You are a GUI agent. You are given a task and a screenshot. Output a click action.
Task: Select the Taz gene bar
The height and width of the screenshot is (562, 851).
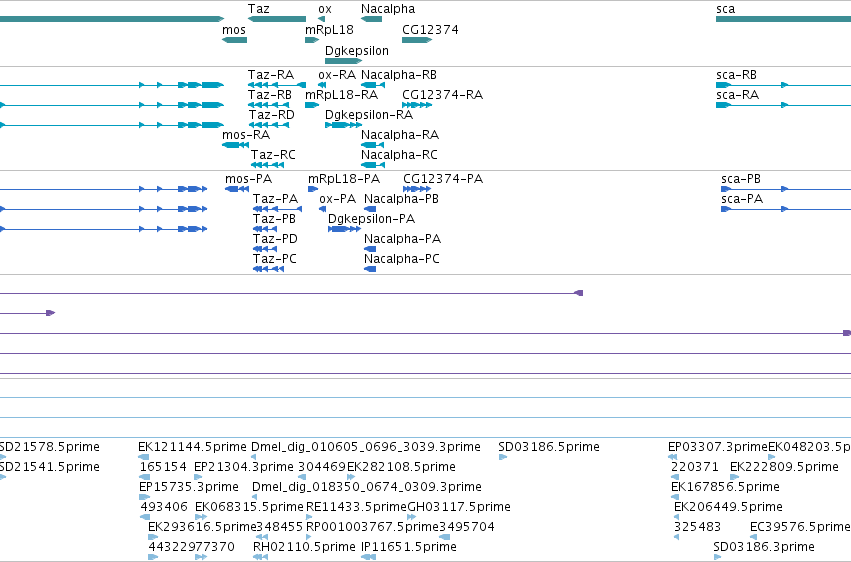click(x=277, y=19)
